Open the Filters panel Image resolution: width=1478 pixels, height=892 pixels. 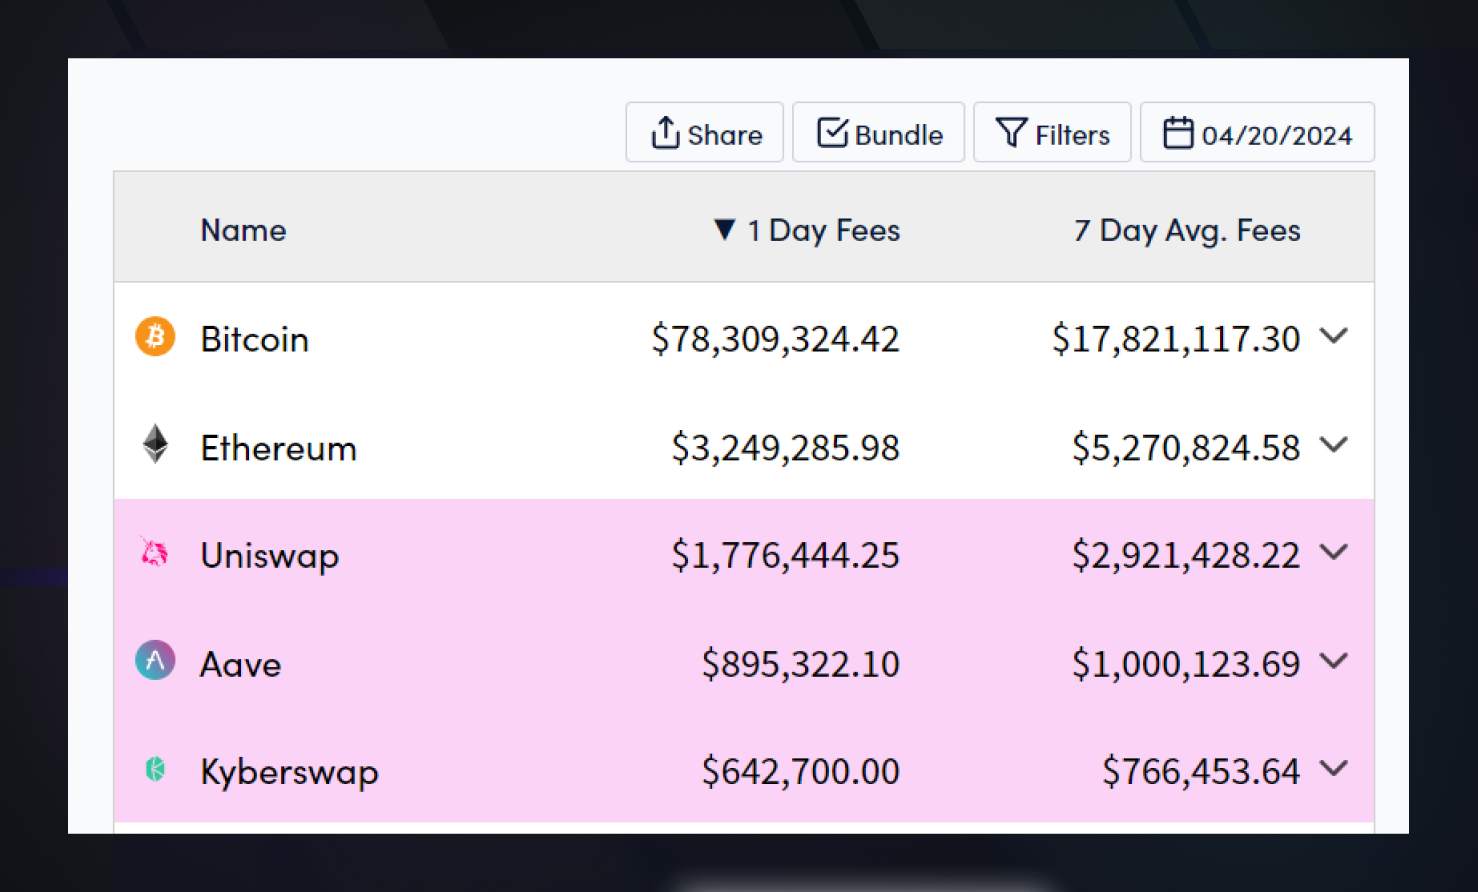[1052, 132]
